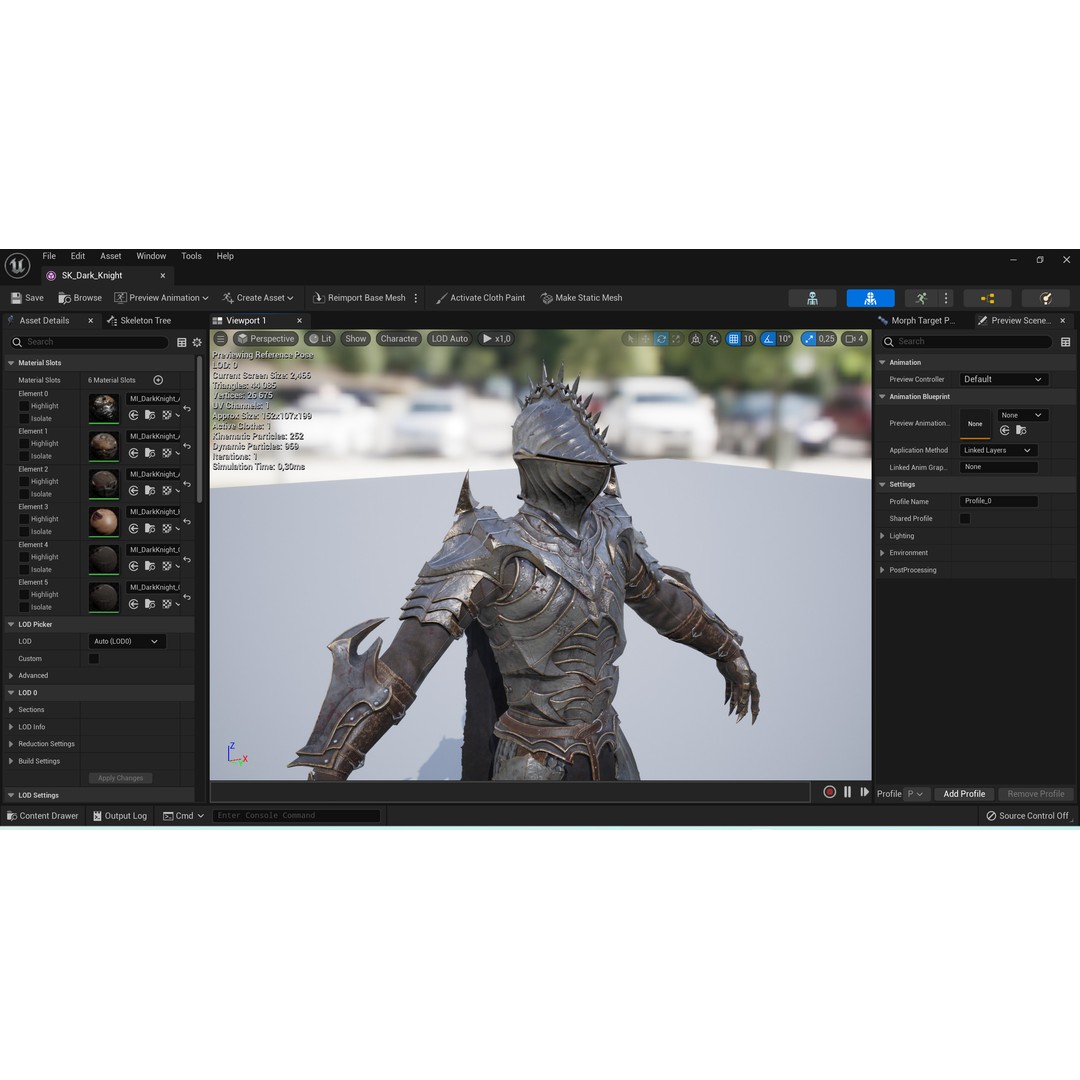1080x1080 pixels.
Task: Enable Isolate for Element 4
Action: [x=24, y=570]
